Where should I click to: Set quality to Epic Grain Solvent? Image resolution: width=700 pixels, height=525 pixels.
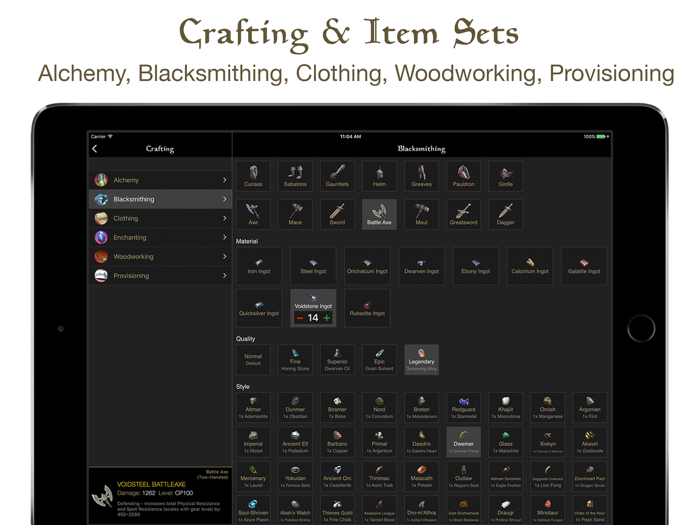(379, 359)
